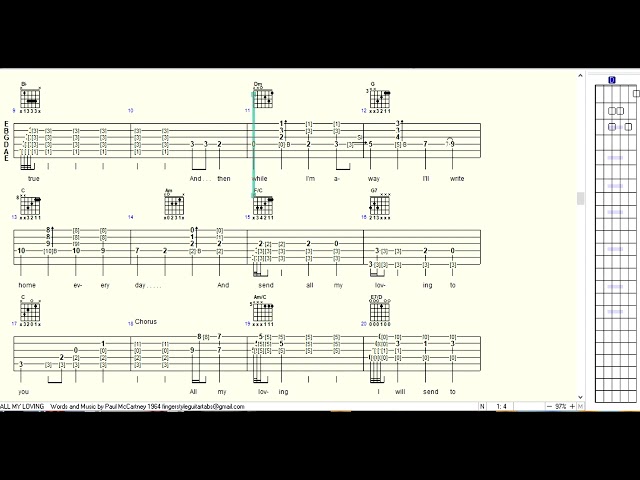Screen dimensions: 640x480
Task: Click measure number 10
Action: [131, 111]
